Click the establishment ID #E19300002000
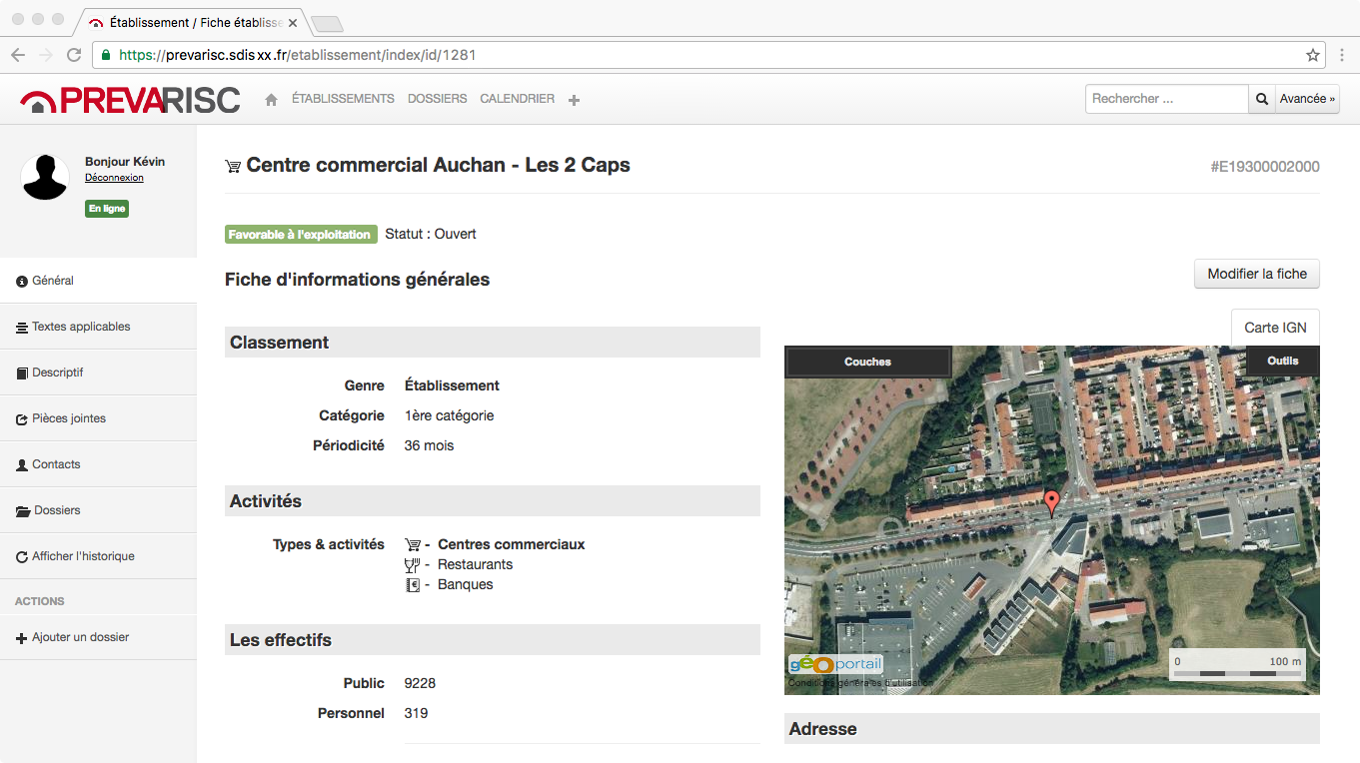 (1265, 167)
